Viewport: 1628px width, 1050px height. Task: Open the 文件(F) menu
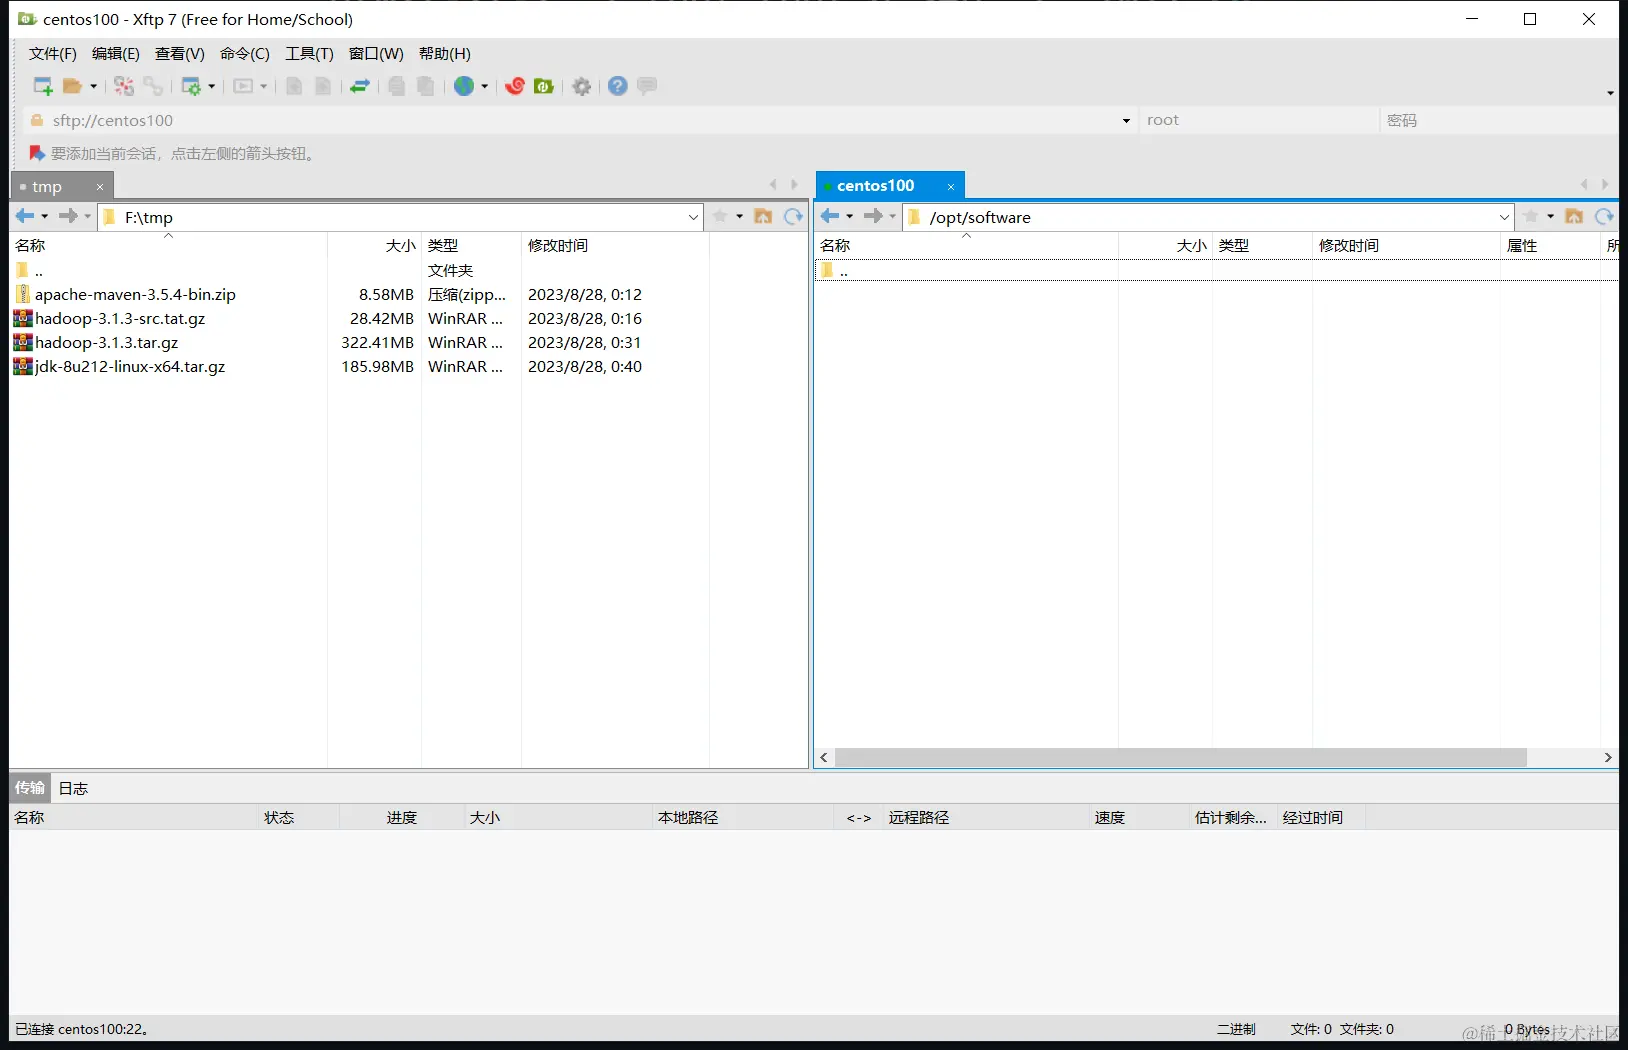[53, 54]
